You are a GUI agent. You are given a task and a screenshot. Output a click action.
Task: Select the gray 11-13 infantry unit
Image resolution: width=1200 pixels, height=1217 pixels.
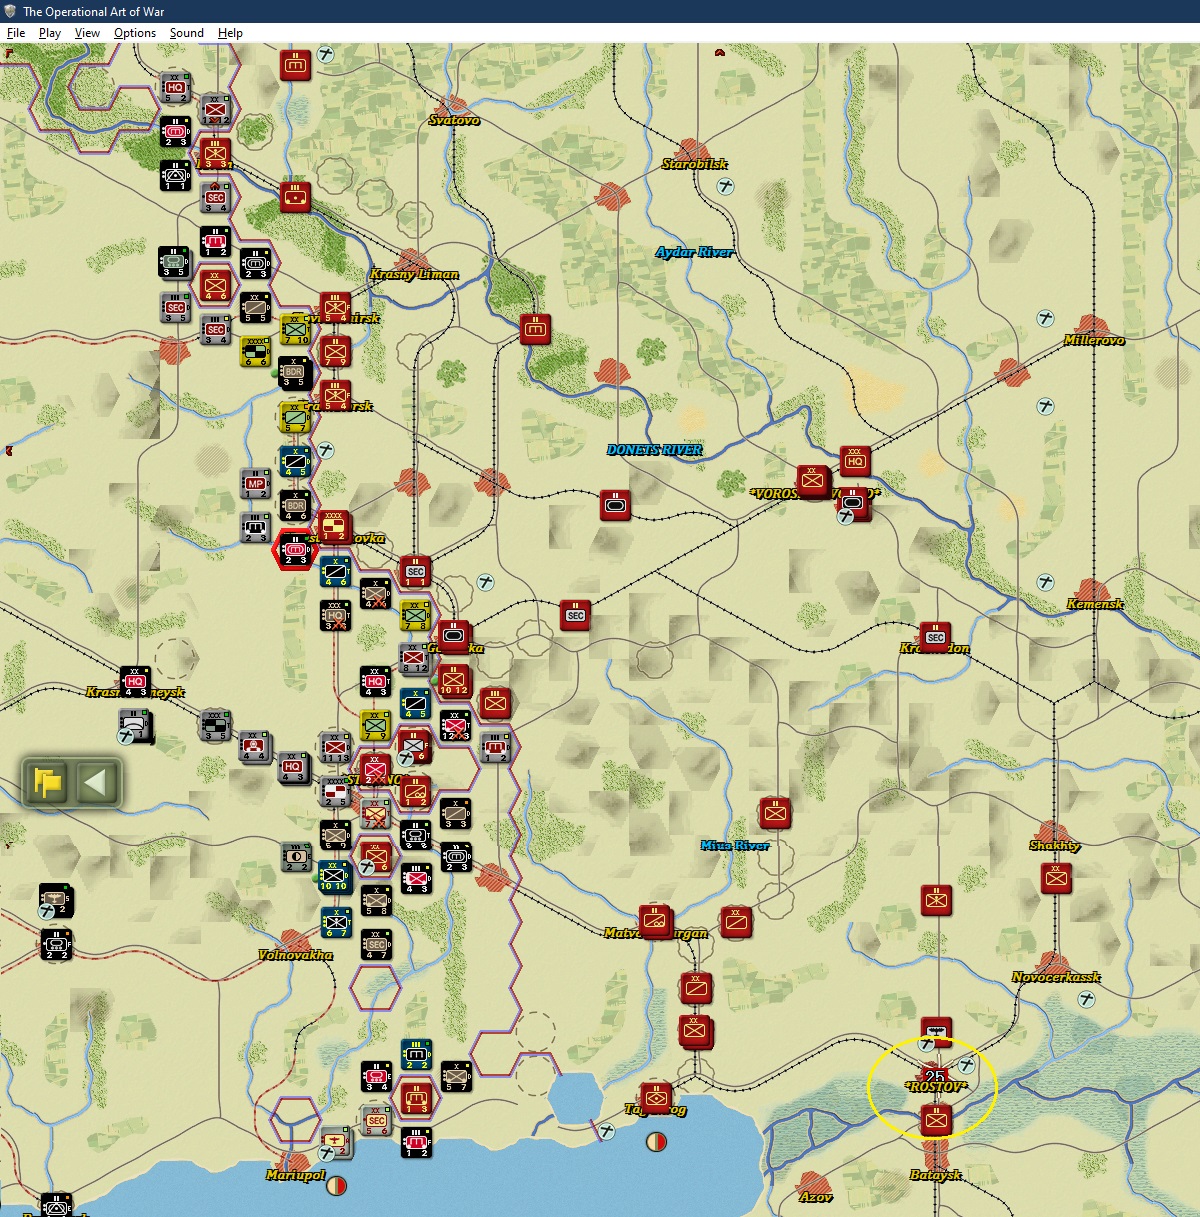[335, 748]
